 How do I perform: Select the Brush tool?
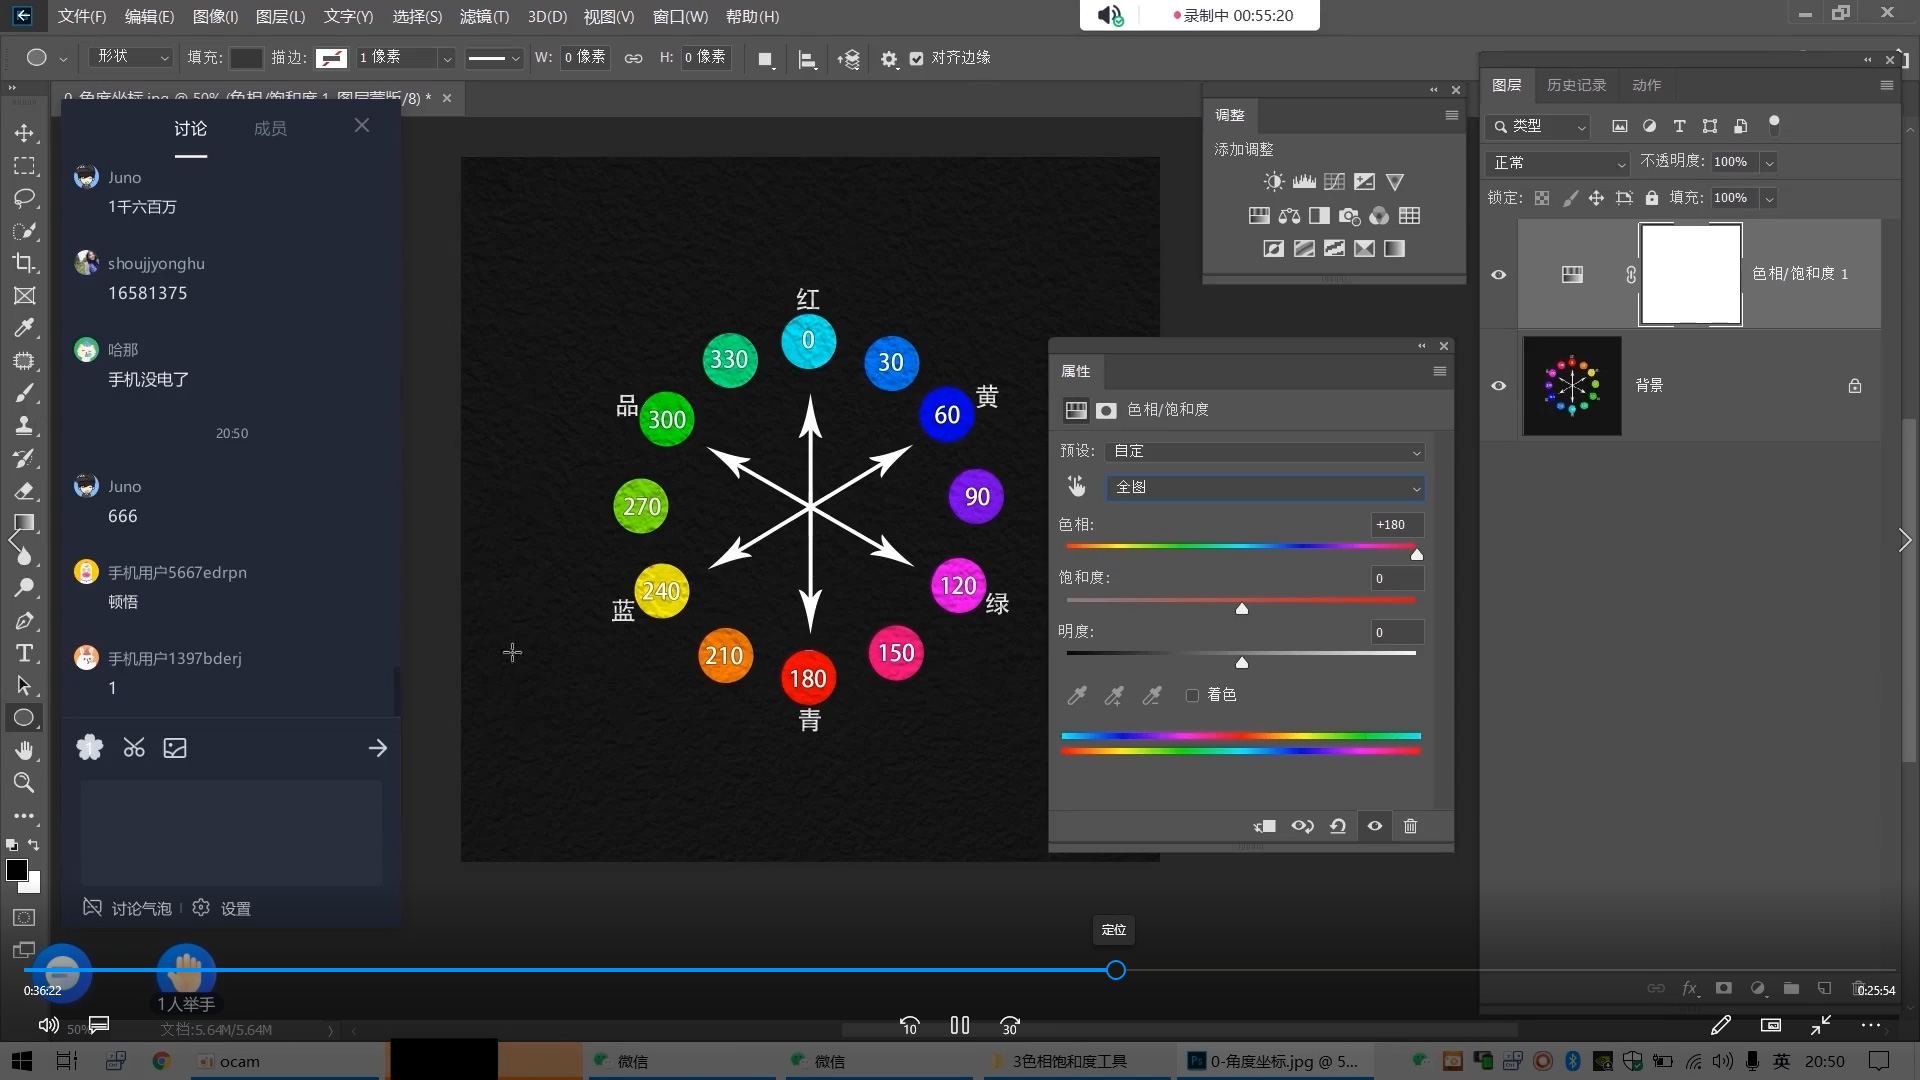pos(24,393)
